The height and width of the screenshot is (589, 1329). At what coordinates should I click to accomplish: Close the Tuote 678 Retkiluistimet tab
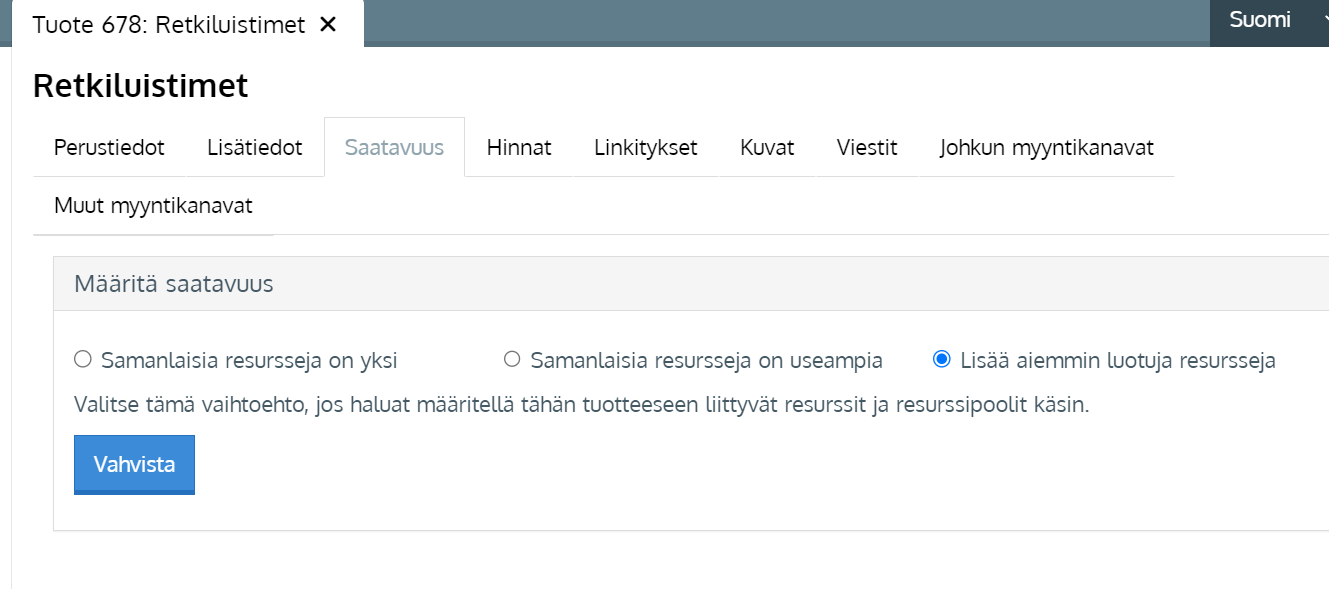[x=327, y=25]
